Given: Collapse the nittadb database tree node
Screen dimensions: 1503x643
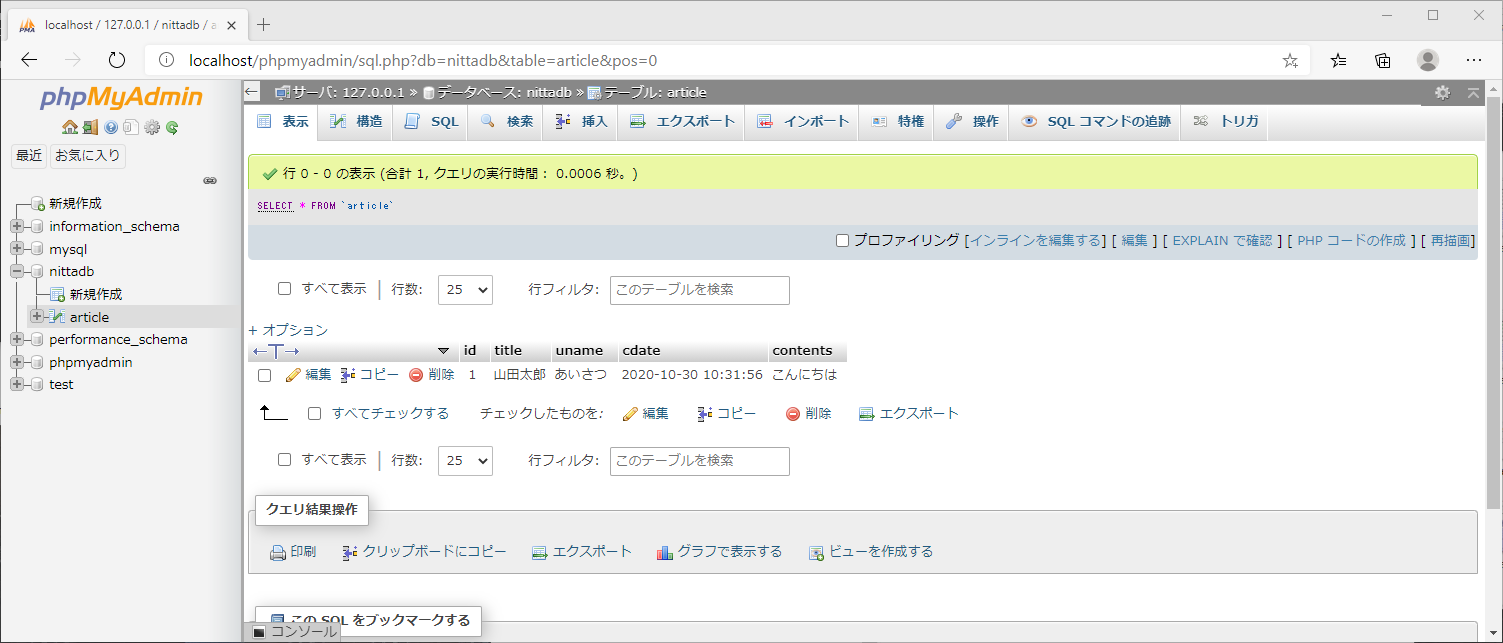Looking at the screenshot, I should click(x=17, y=271).
